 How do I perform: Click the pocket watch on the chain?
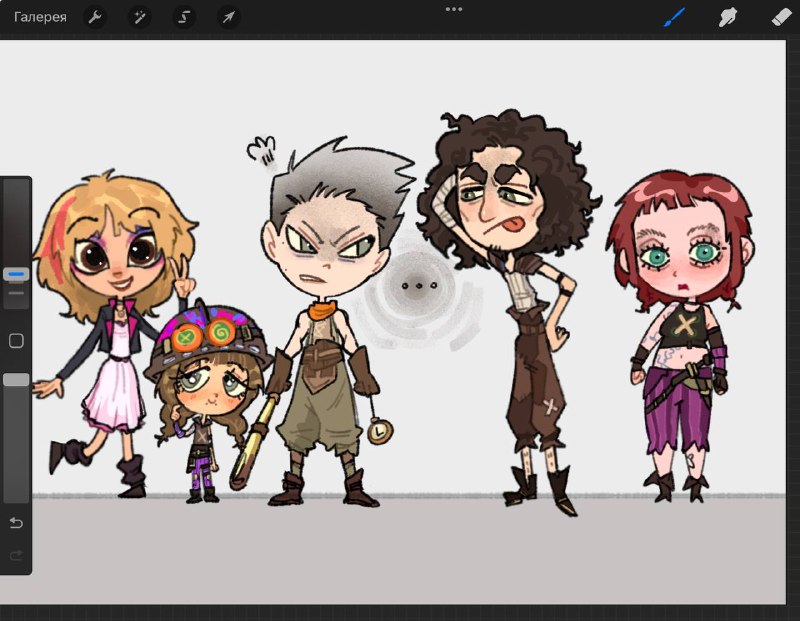pyautogui.click(x=380, y=431)
